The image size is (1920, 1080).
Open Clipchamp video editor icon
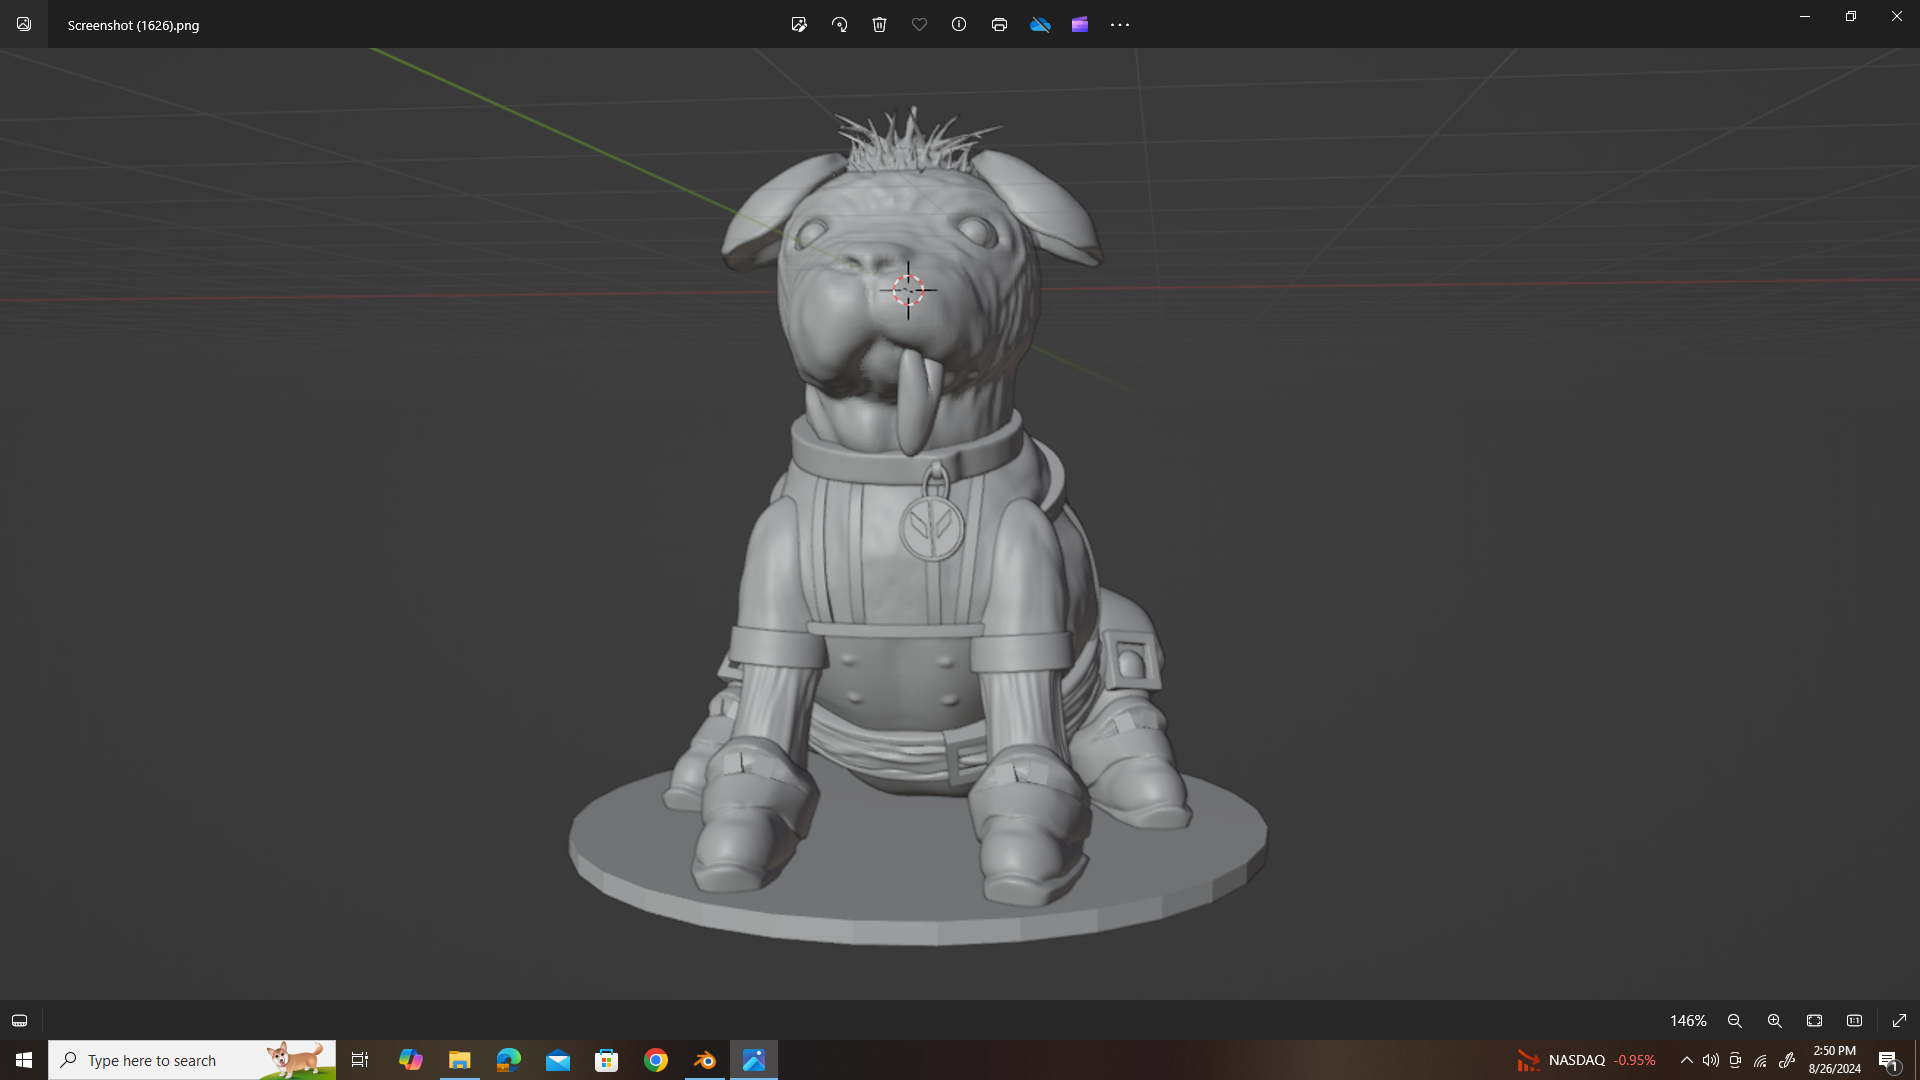[x=1080, y=25]
